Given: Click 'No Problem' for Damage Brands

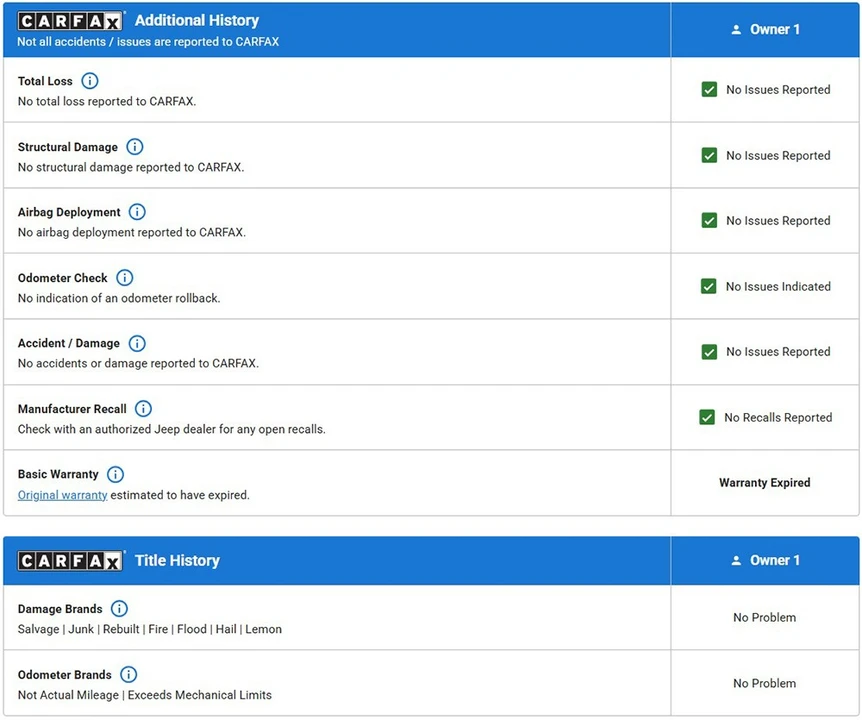Looking at the screenshot, I should (x=765, y=617).
